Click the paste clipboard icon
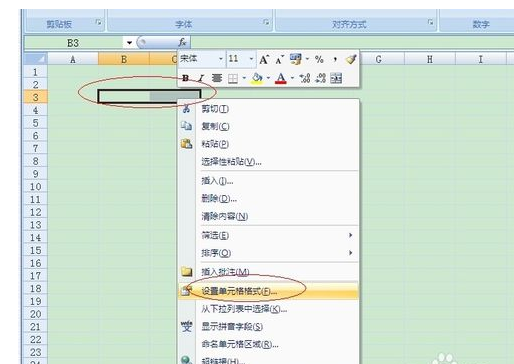This screenshot has width=514, height=364. pyautogui.click(x=186, y=144)
